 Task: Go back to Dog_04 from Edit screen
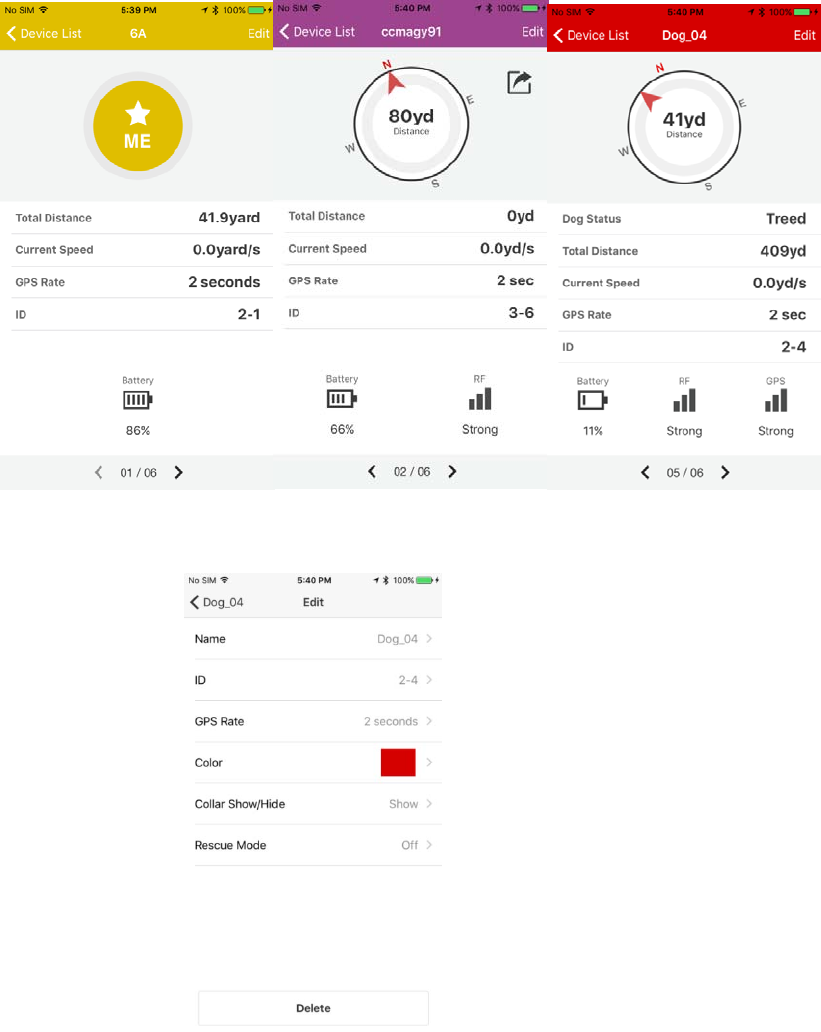(x=217, y=602)
